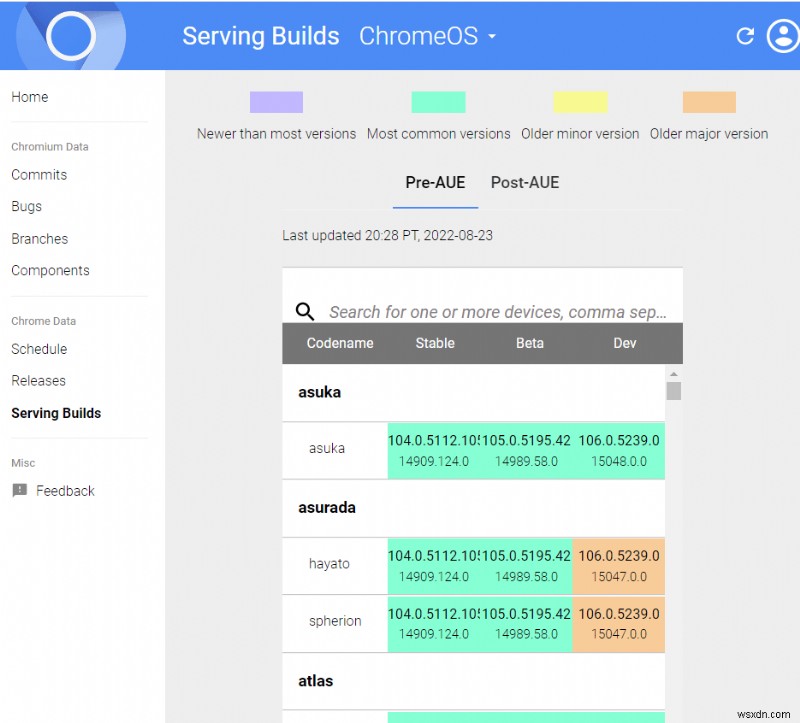Click the search magnifier icon
This screenshot has width=800, height=723.
click(306, 311)
